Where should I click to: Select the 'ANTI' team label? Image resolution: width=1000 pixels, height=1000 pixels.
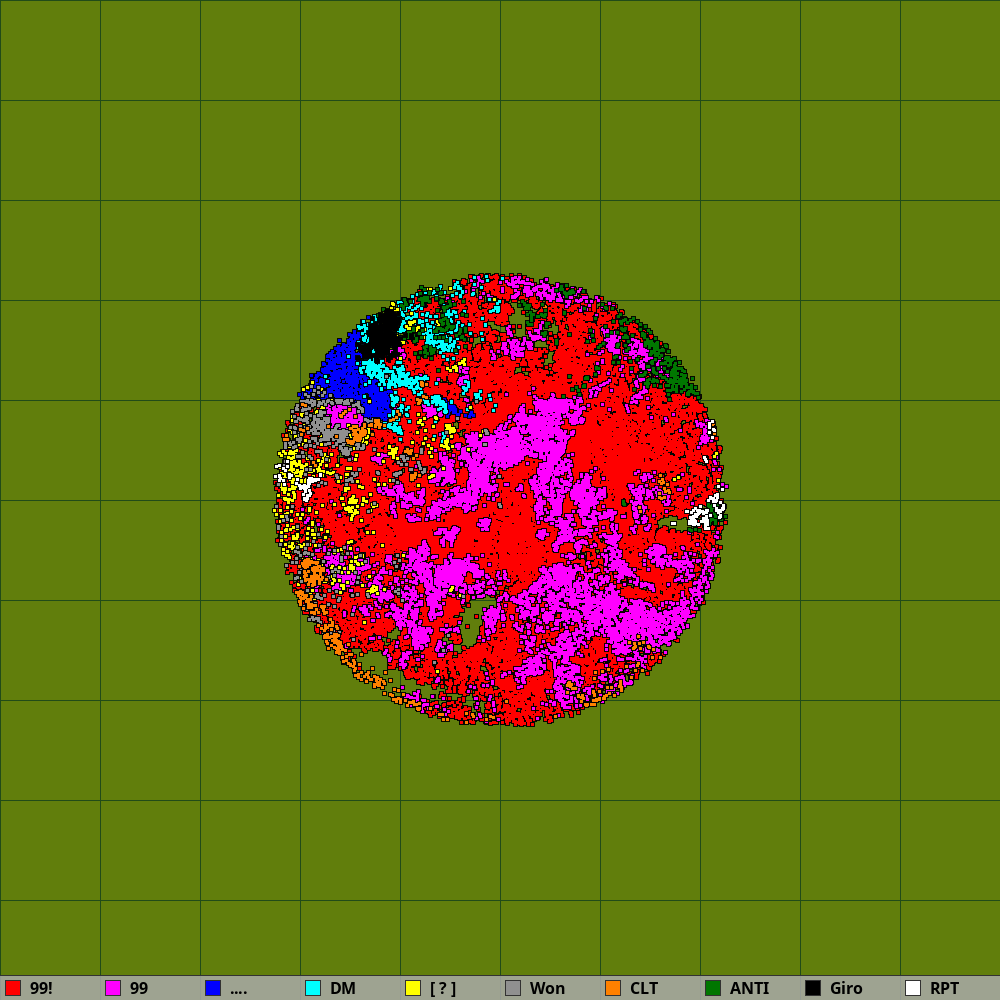pyautogui.click(x=749, y=988)
